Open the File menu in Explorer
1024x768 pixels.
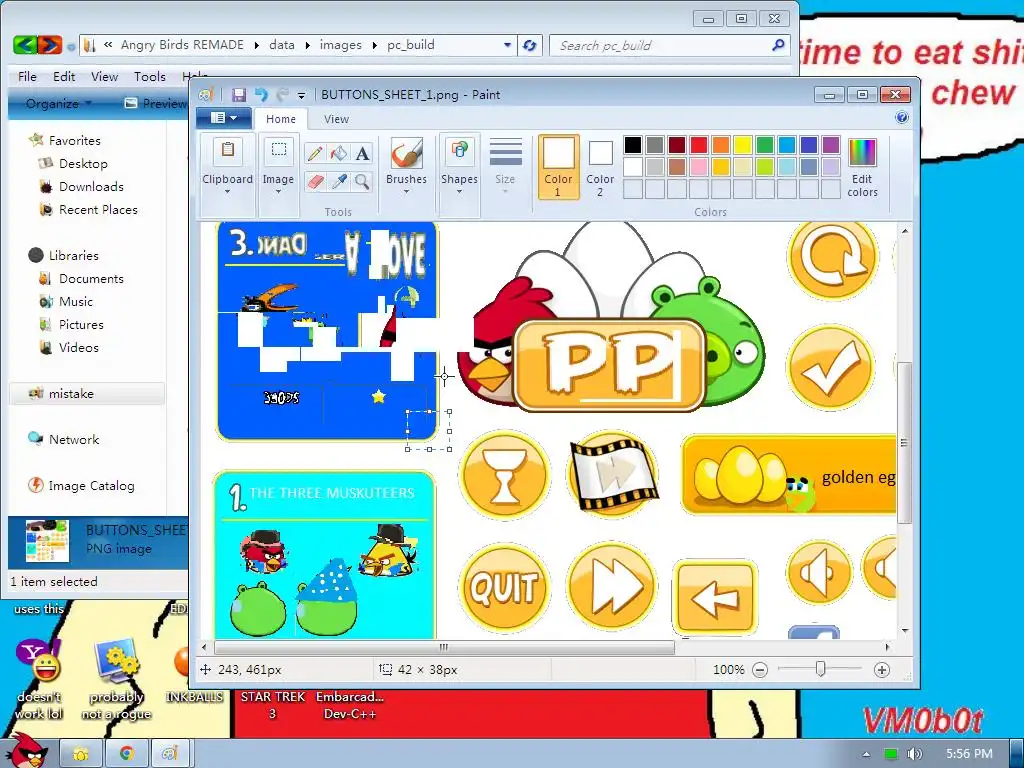(x=27, y=76)
